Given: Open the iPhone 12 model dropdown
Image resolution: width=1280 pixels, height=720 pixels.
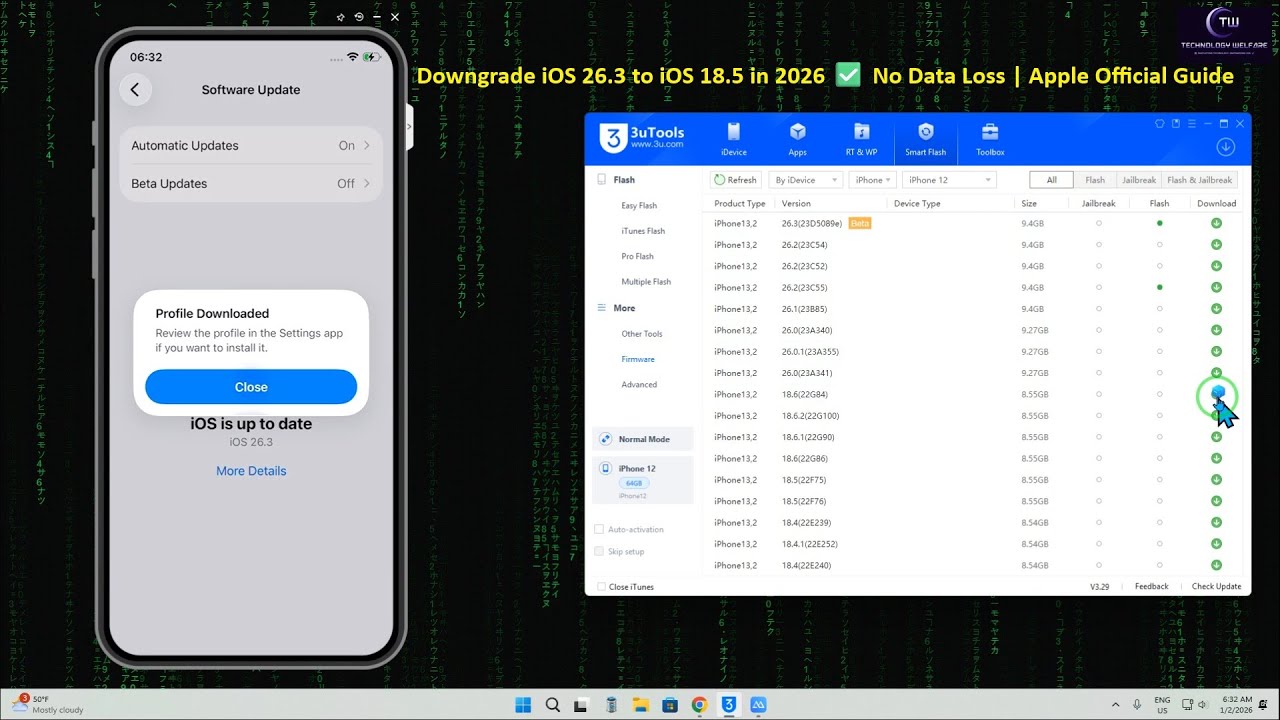Looking at the screenshot, I should coord(949,180).
